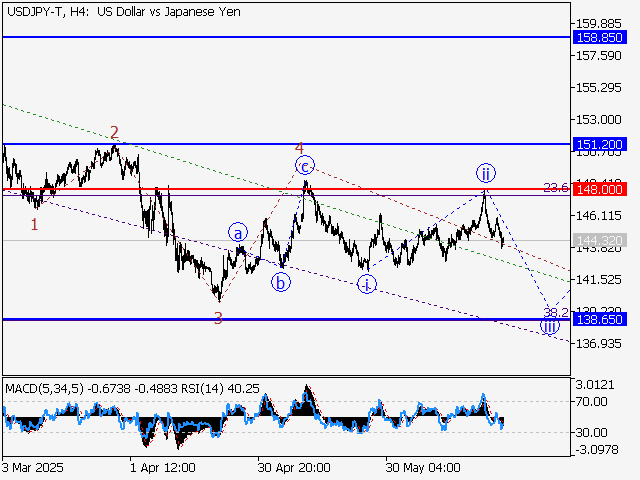Click the red wave 1 label
Screen dimensions: 640x480
(34, 224)
